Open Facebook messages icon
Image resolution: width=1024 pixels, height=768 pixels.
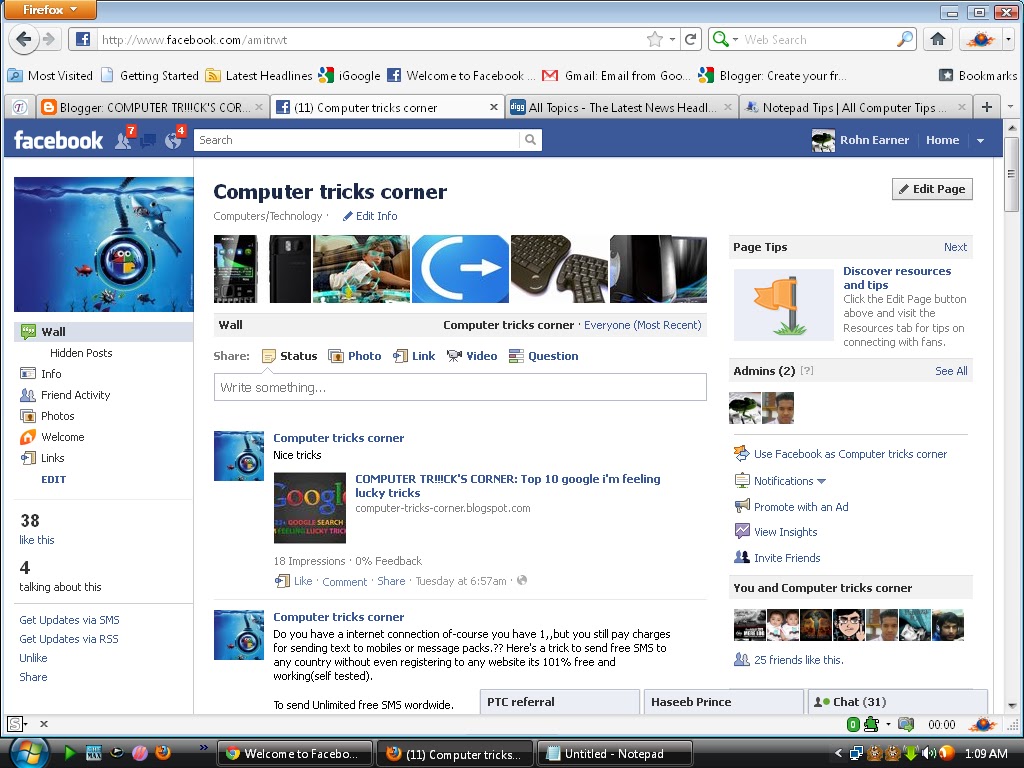(148, 140)
